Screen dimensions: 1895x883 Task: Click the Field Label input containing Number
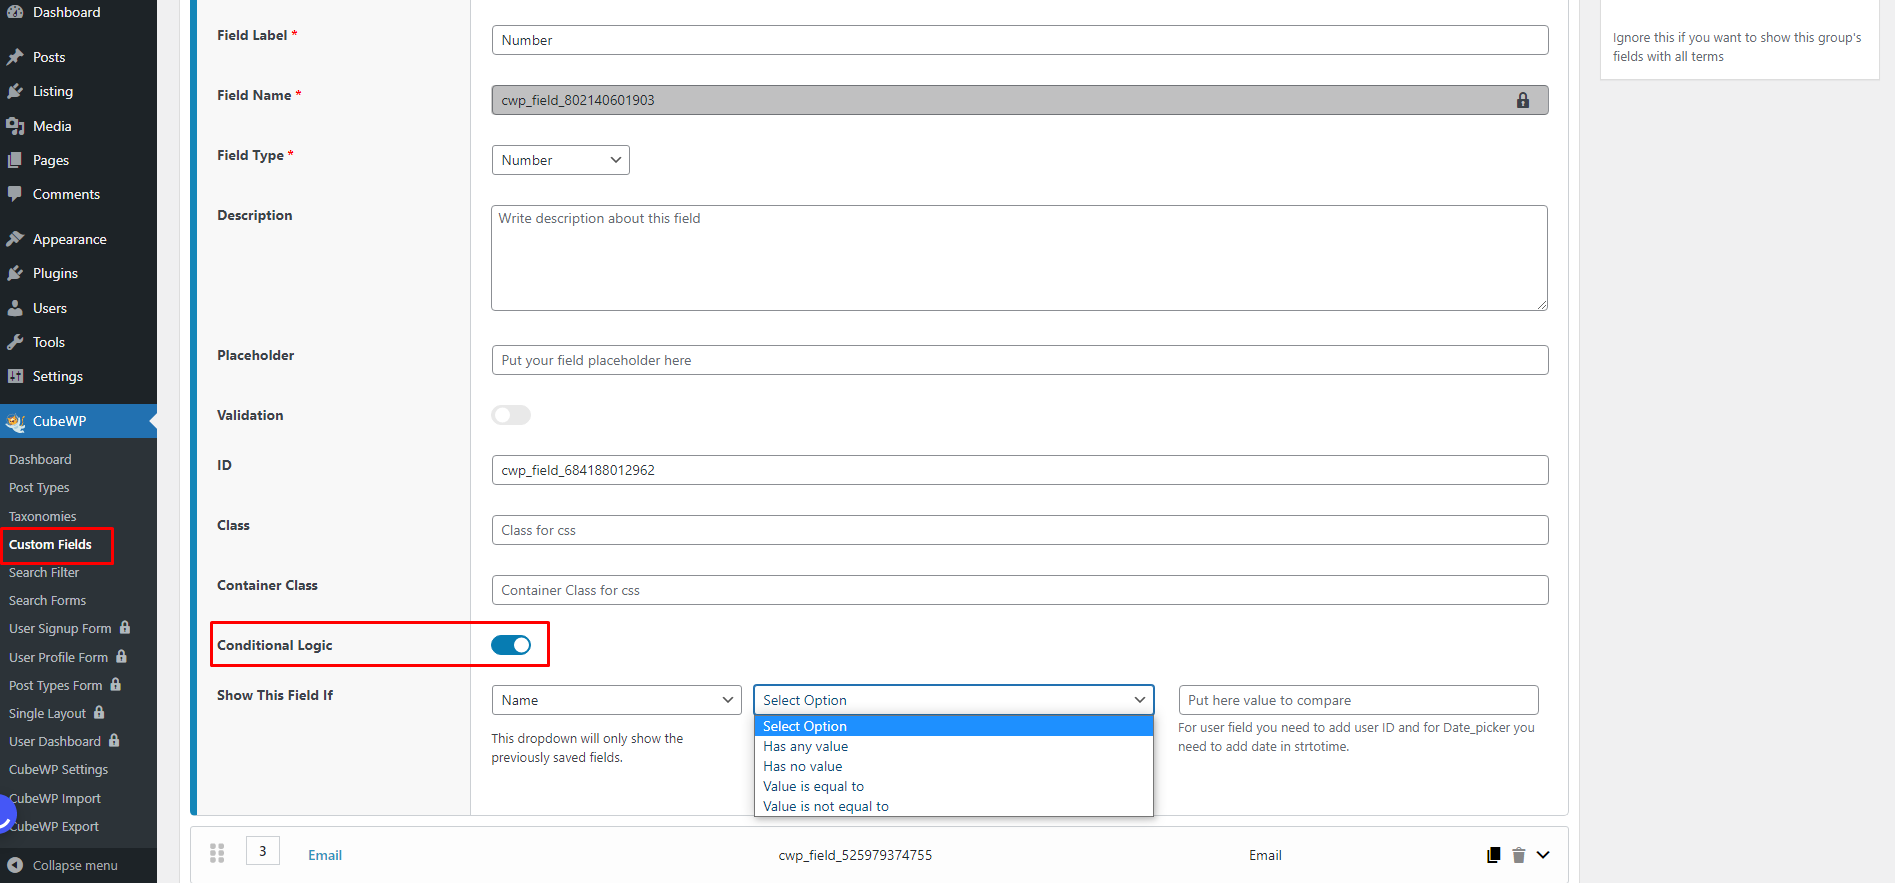point(1020,40)
